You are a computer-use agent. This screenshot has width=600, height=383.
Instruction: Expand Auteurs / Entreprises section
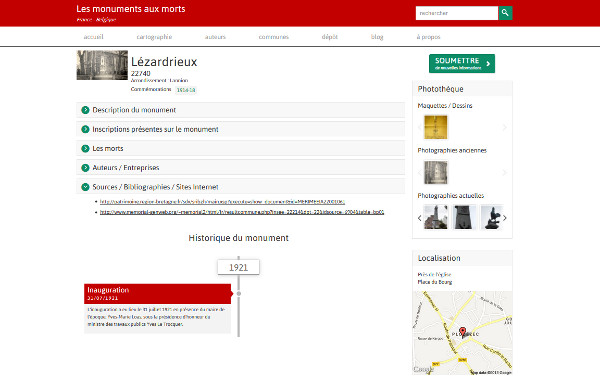240,168
